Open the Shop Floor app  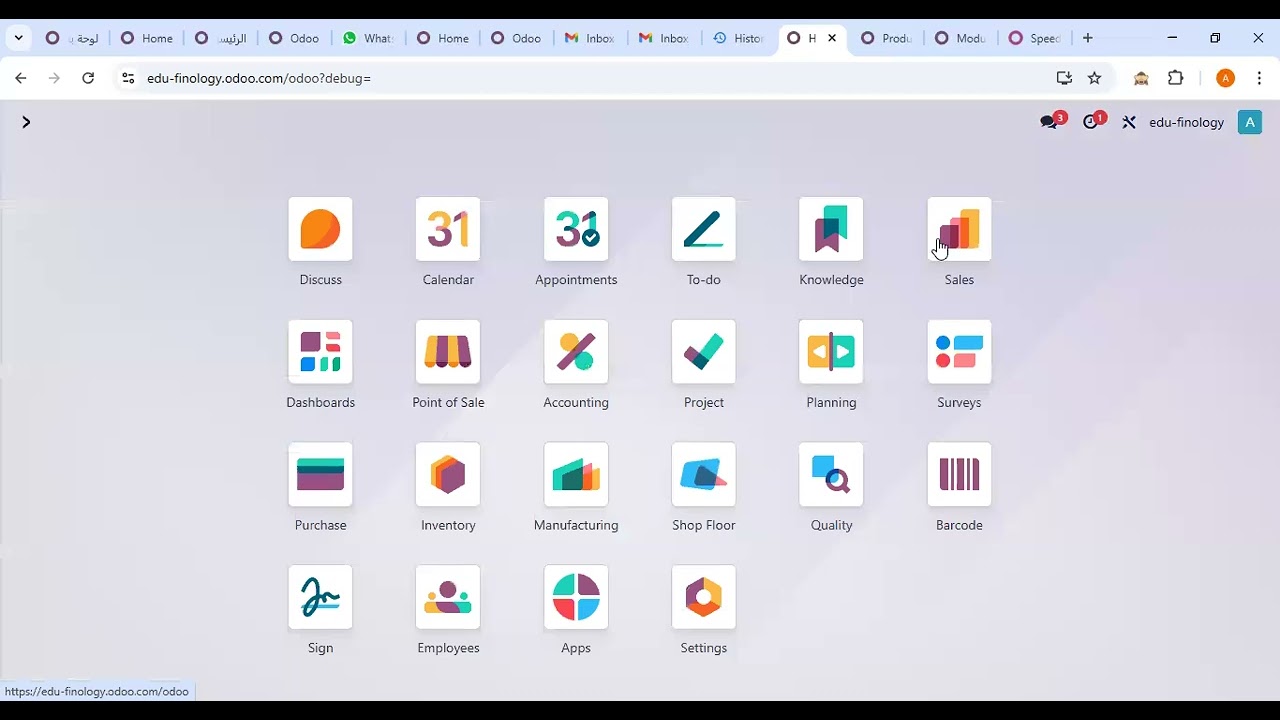[704, 475]
